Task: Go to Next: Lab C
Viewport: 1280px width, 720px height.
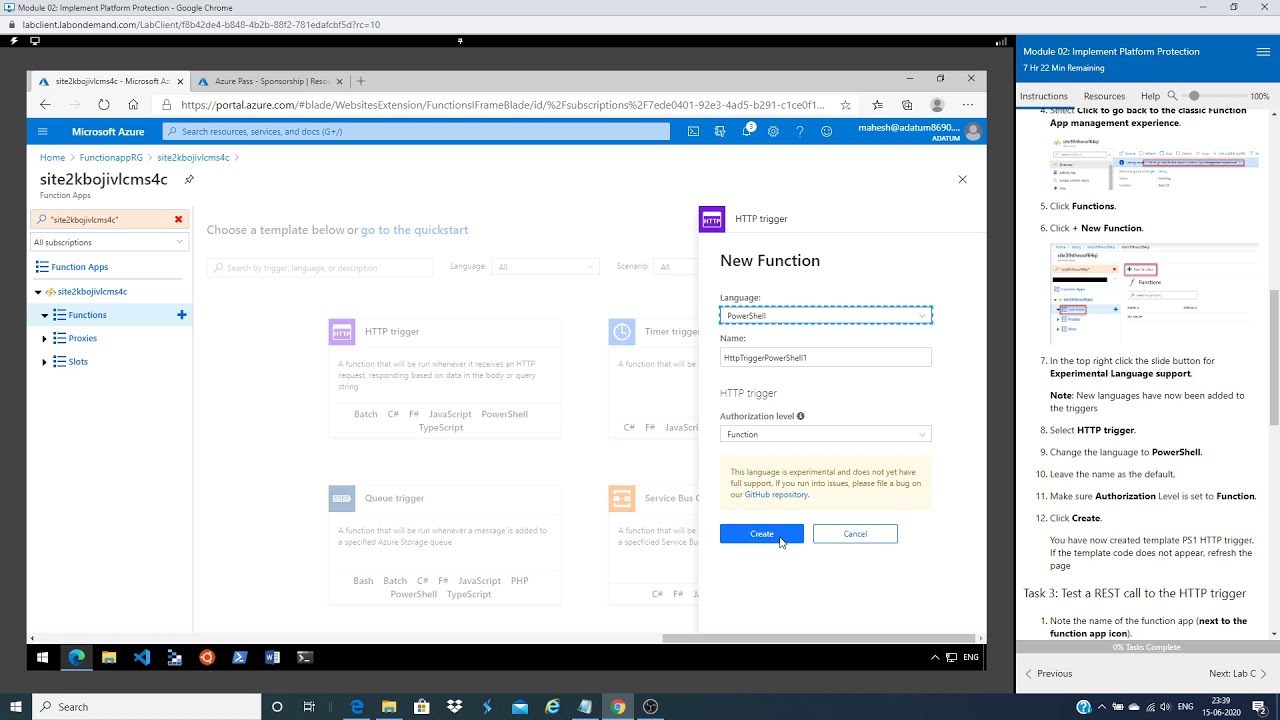Action: pyautogui.click(x=1238, y=674)
